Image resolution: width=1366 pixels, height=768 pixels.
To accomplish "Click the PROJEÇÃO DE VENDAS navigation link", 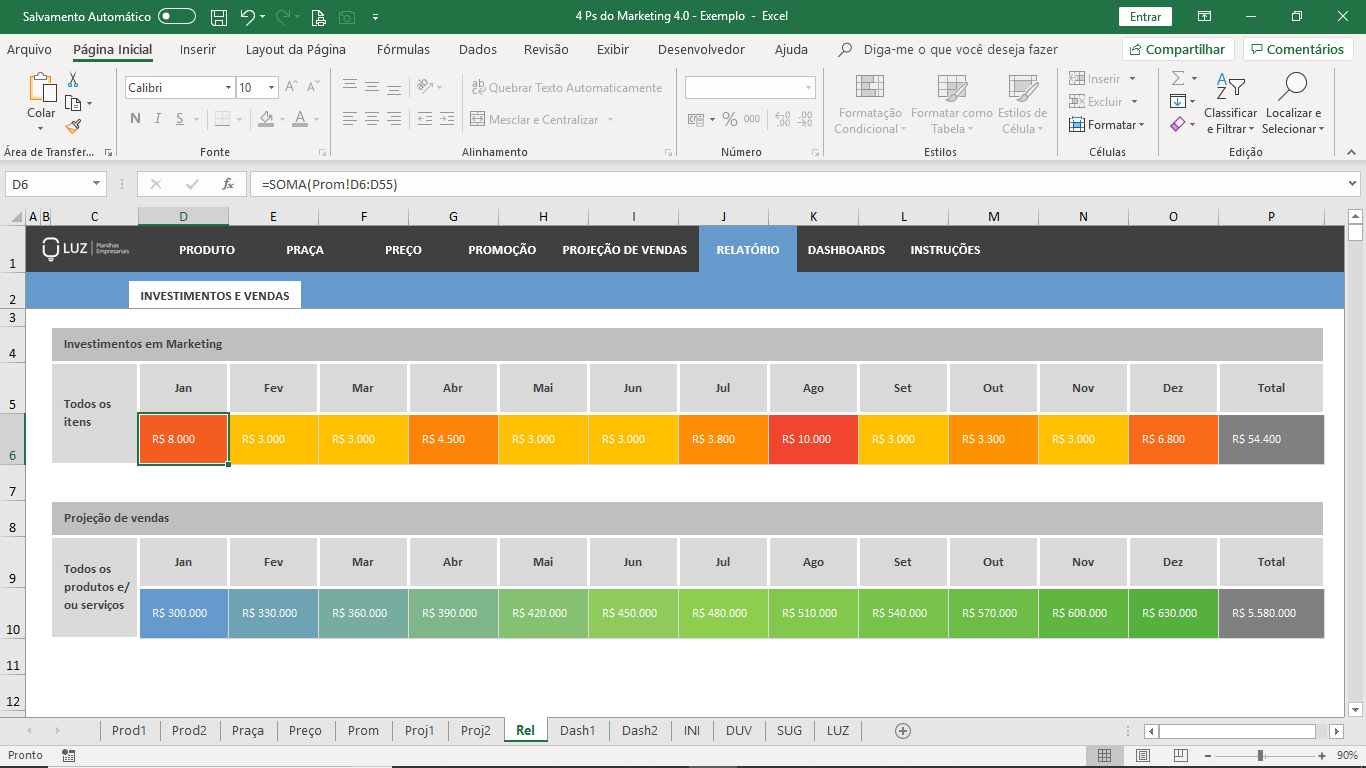I will 624,250.
